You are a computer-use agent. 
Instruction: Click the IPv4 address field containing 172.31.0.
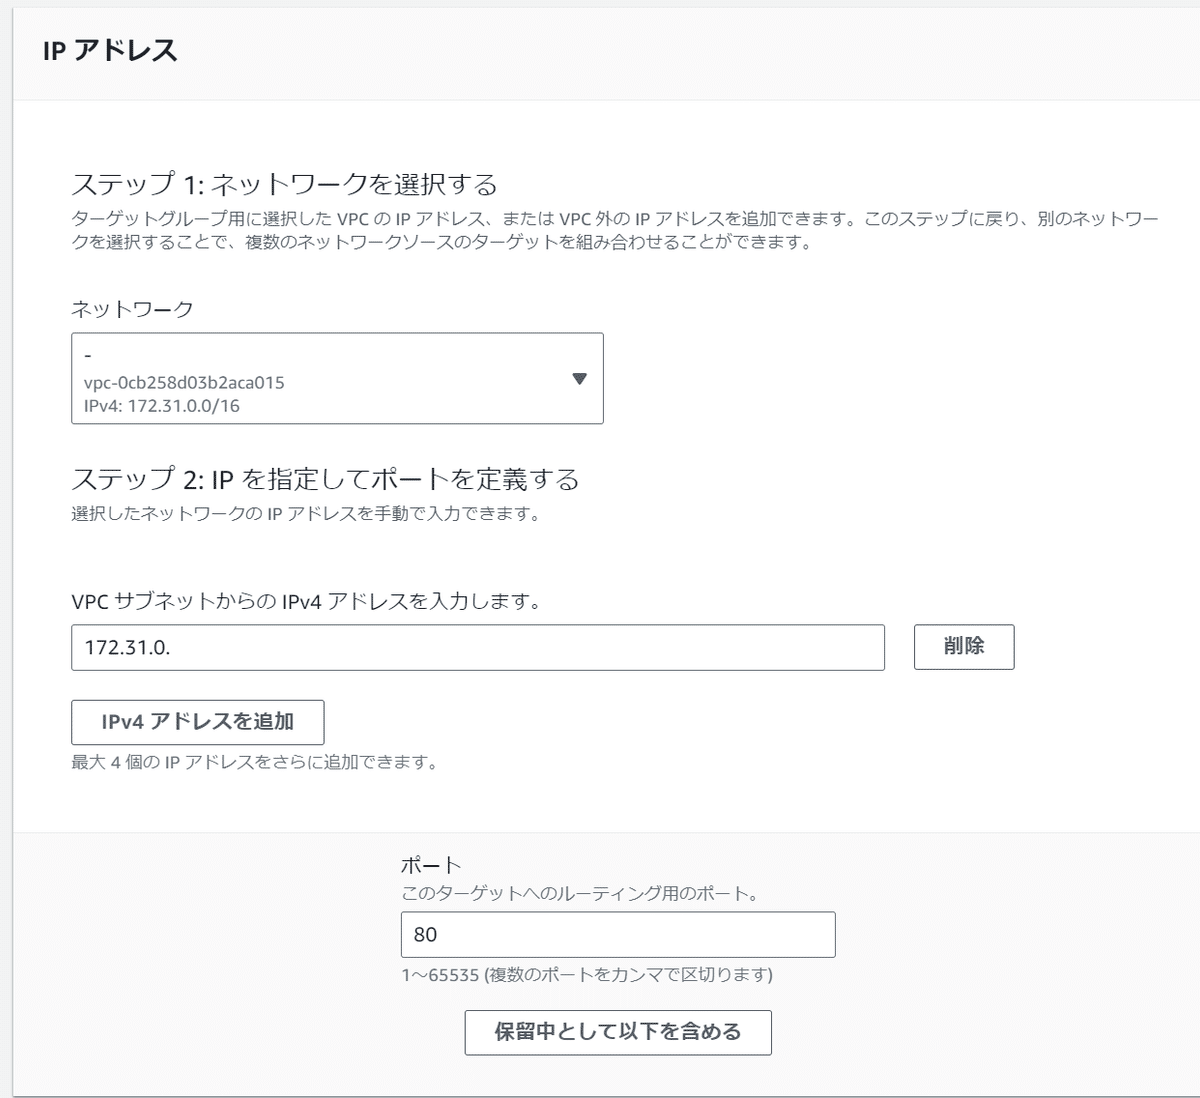coord(477,647)
